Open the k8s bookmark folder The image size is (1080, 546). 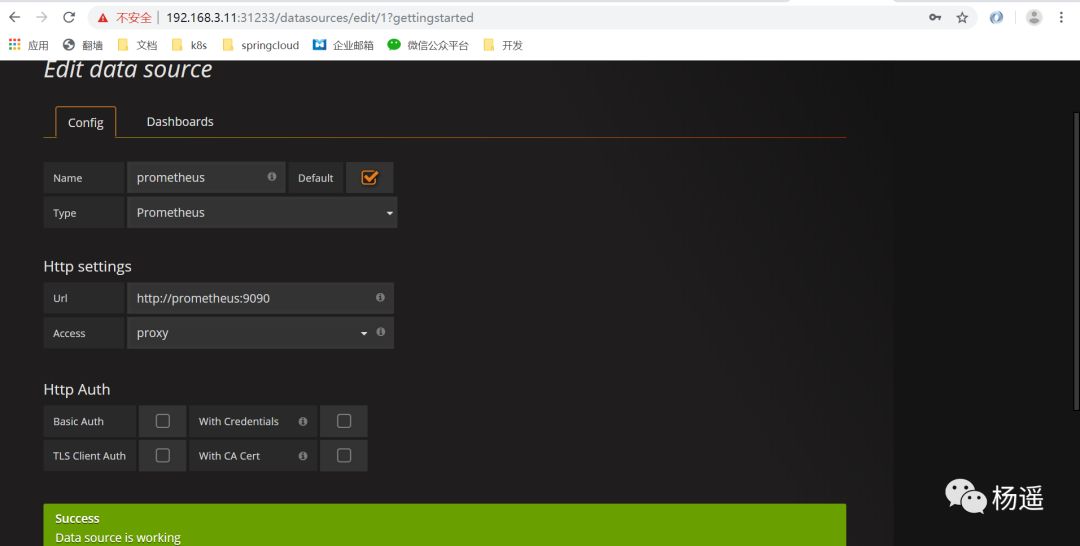(189, 45)
